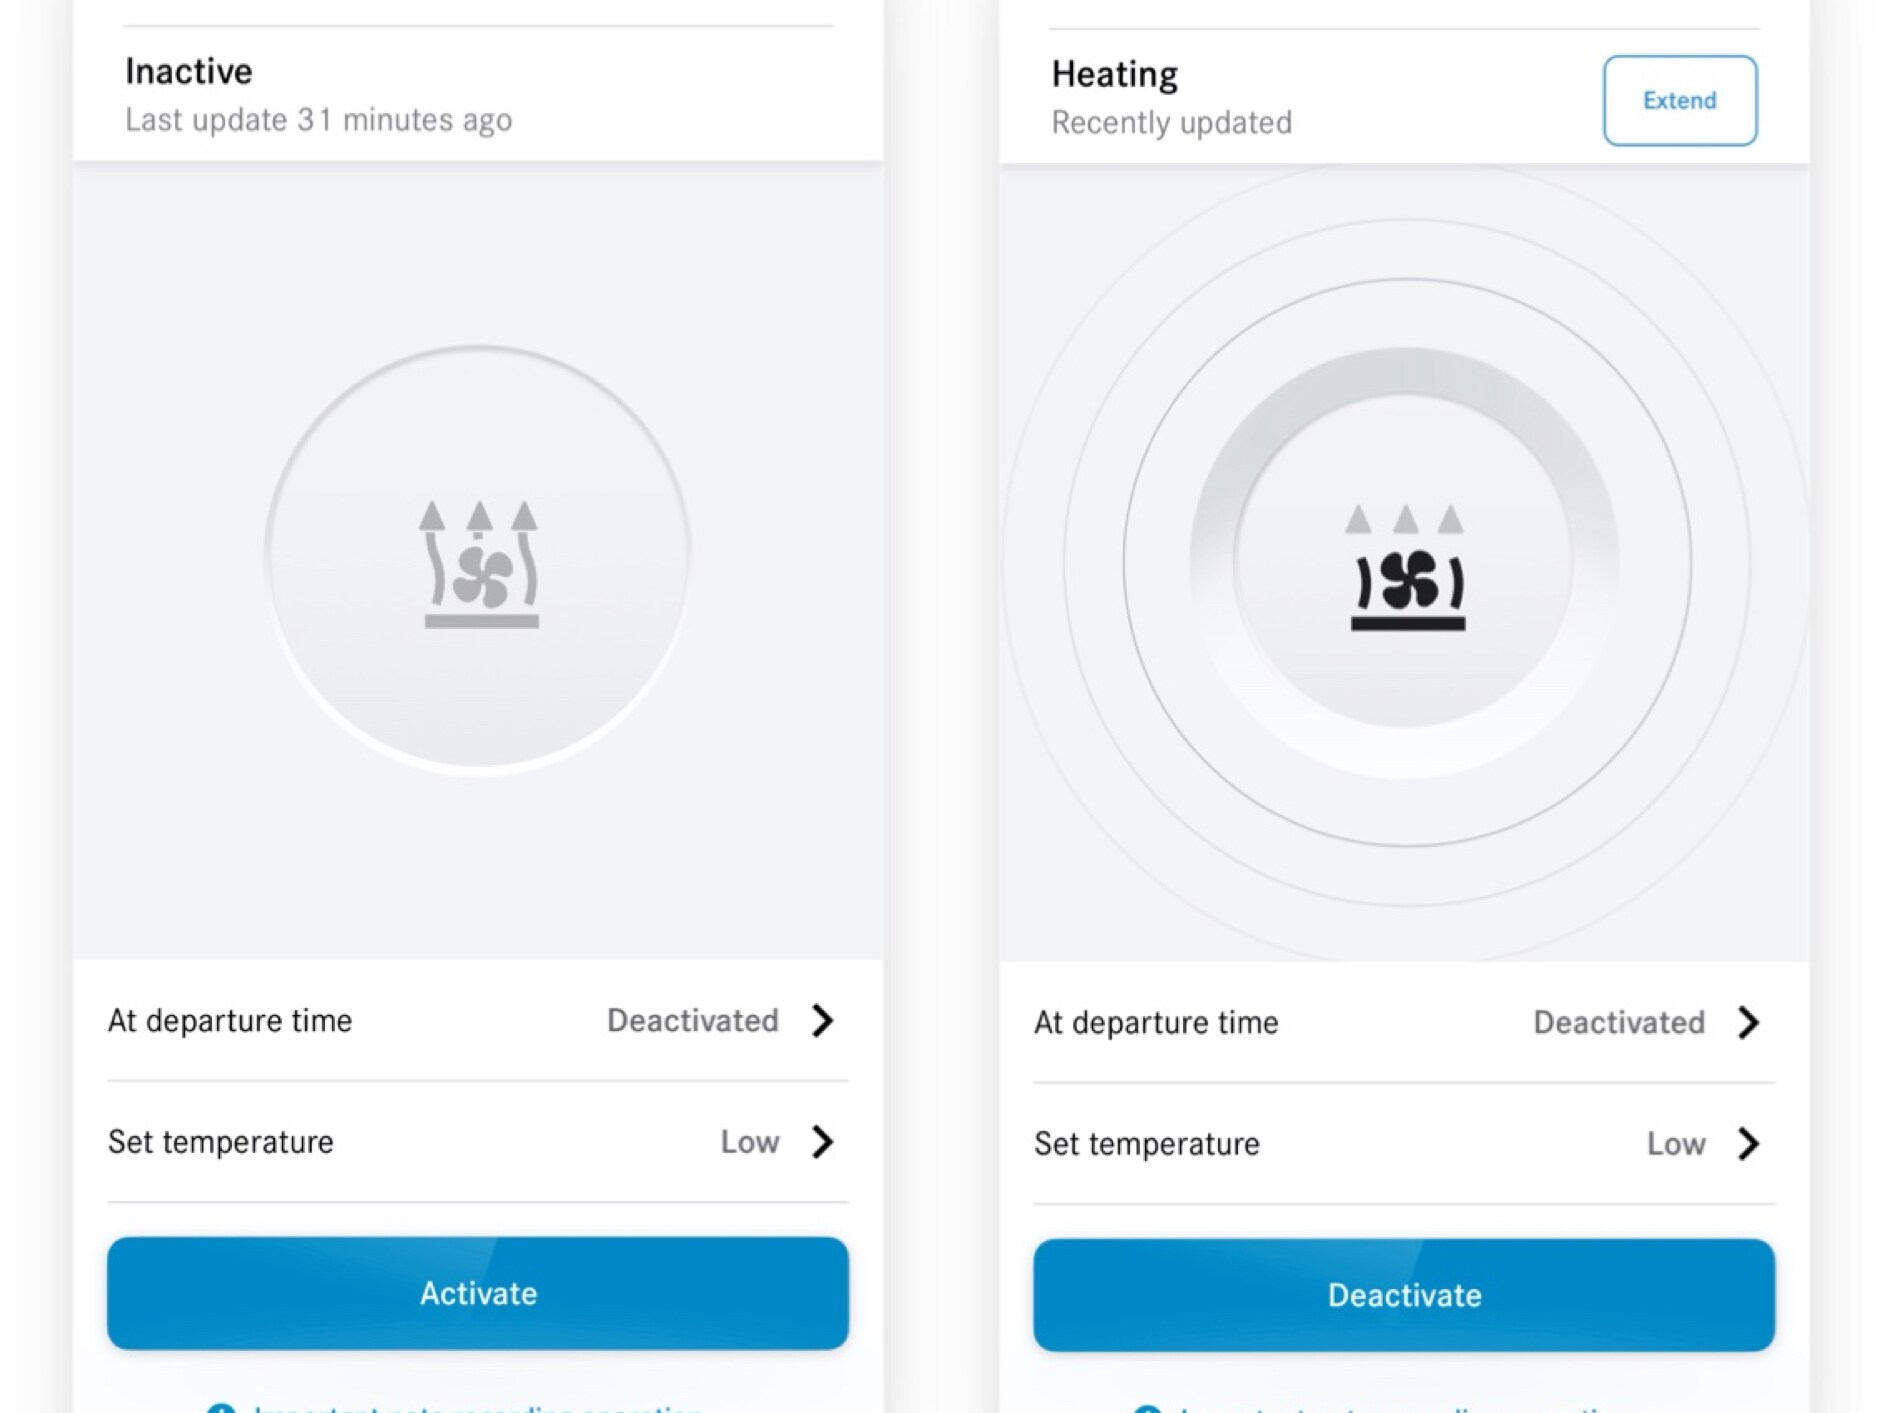Open the 'Set temperature' chevron on right panel
Screen dimensions: 1884x1413
coord(1750,1144)
